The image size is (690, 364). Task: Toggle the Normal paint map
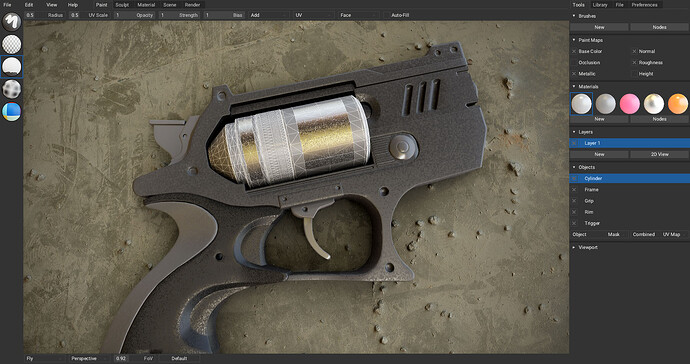pos(634,51)
